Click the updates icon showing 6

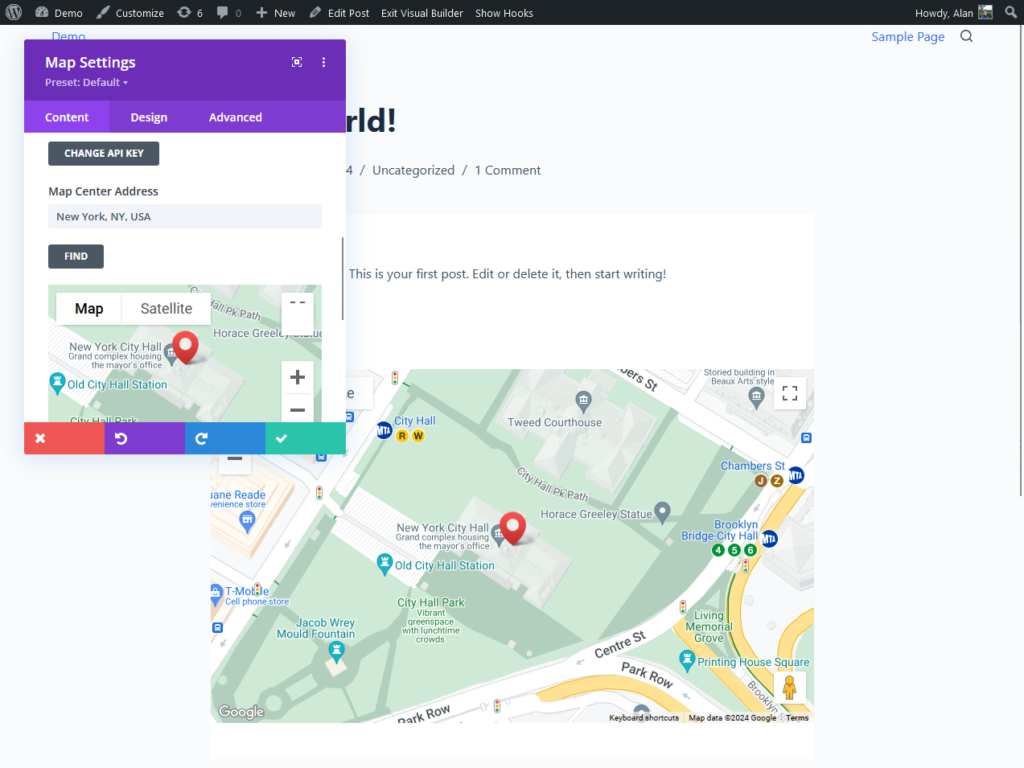point(190,12)
